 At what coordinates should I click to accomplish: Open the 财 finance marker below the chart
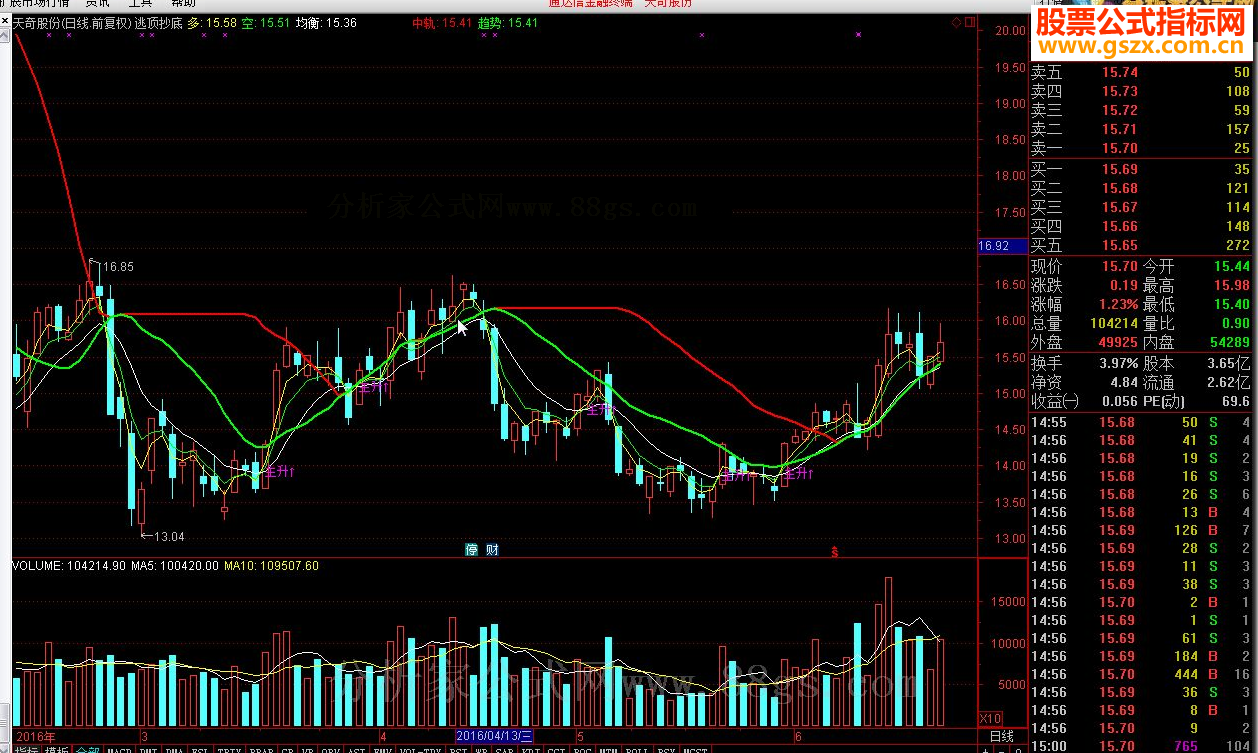pos(492,549)
